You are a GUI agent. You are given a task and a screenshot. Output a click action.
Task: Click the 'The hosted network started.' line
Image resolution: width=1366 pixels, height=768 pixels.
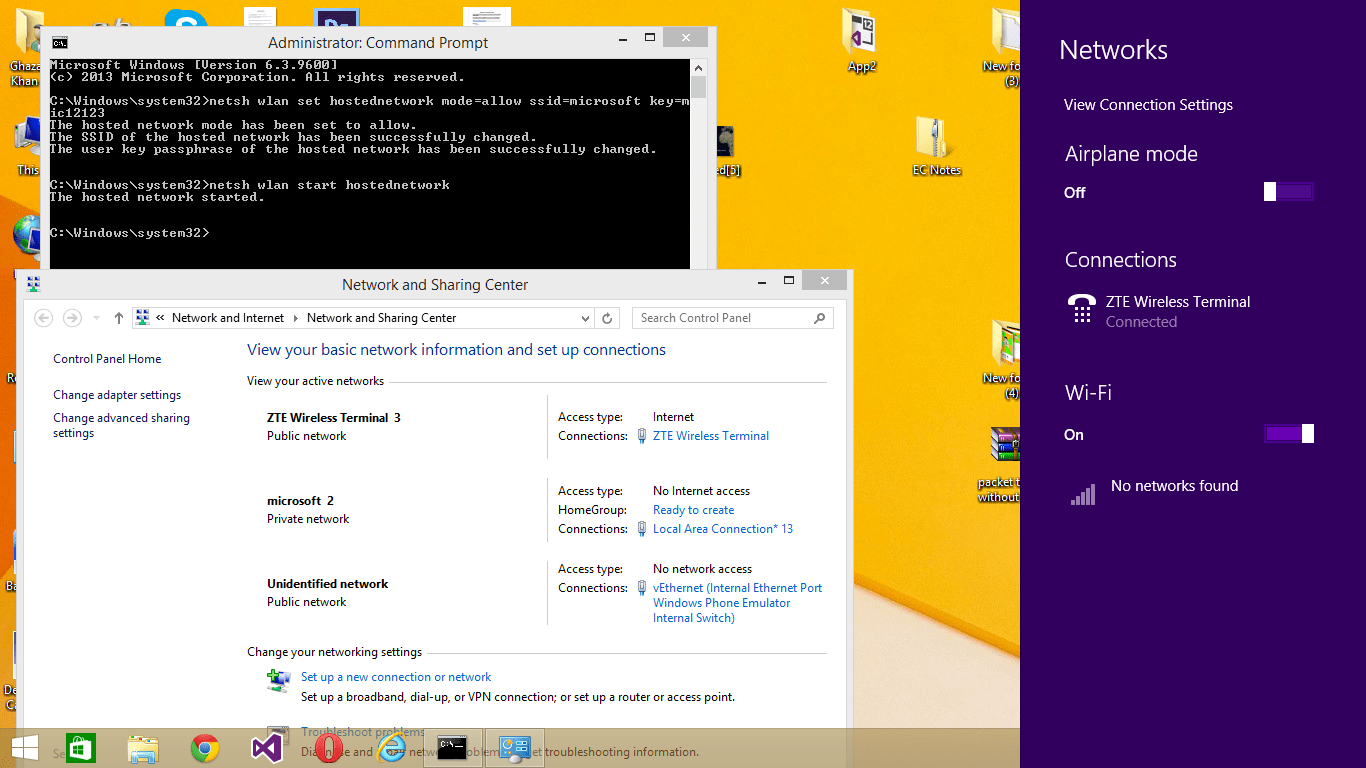point(157,197)
